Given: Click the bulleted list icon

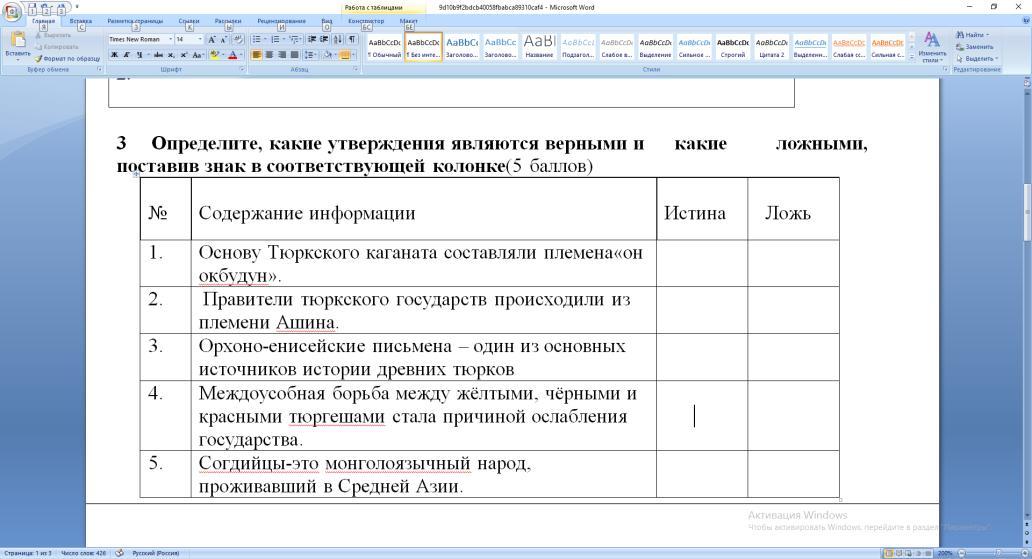Looking at the screenshot, I should pos(257,40).
